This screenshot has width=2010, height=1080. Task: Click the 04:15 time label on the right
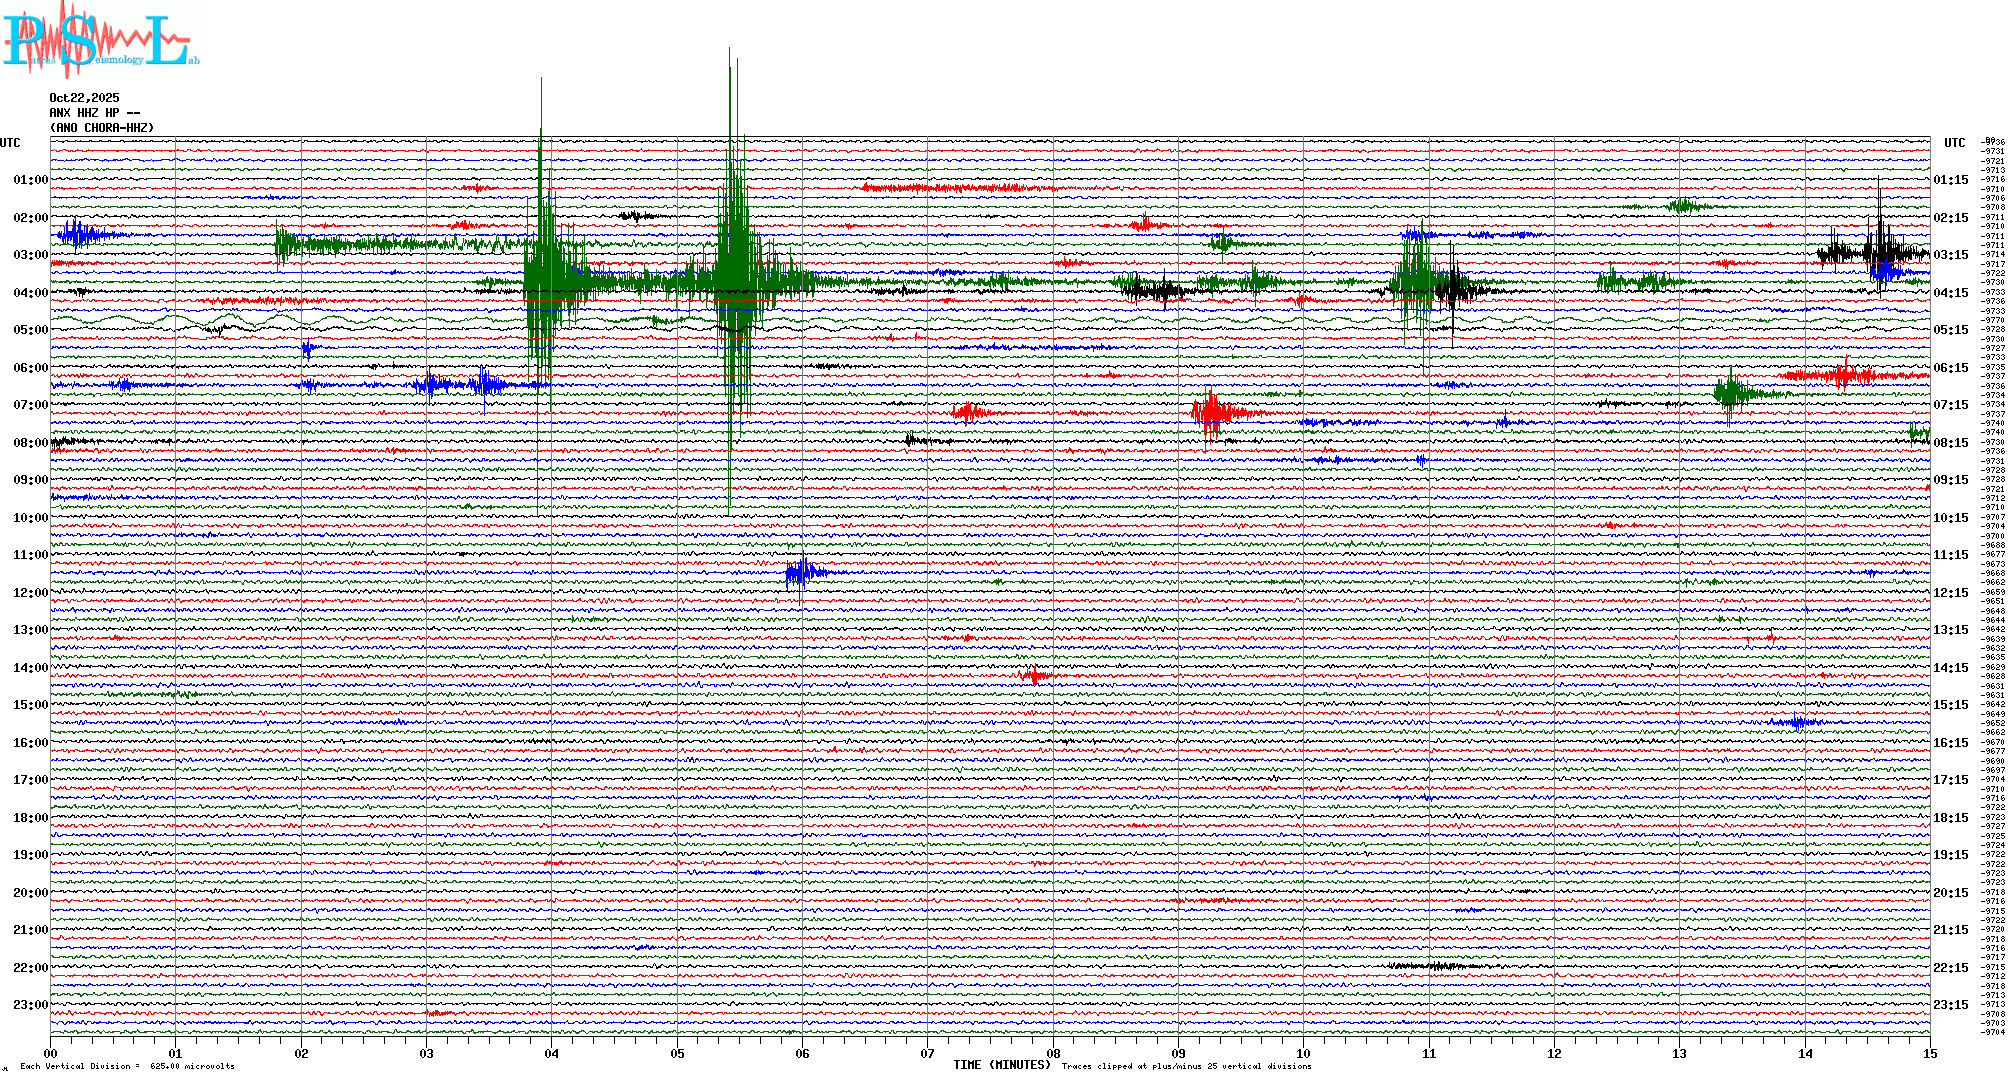click(x=1950, y=293)
